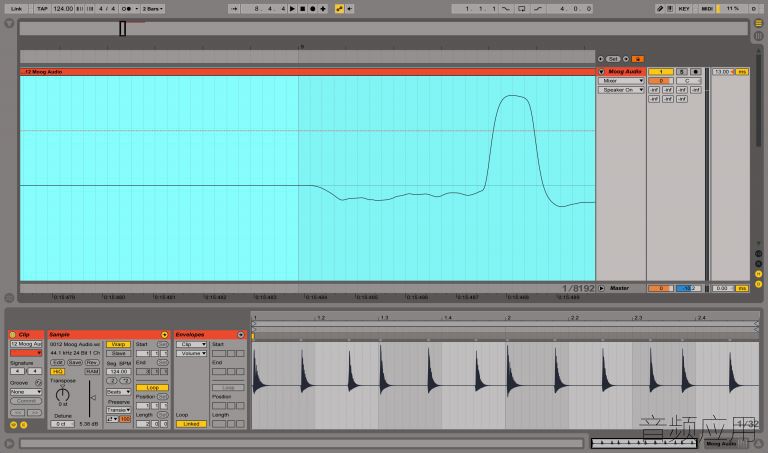The image size is (768, 453).
Task: Open the warp mode dropdown showing Beats
Action: (x=118, y=392)
